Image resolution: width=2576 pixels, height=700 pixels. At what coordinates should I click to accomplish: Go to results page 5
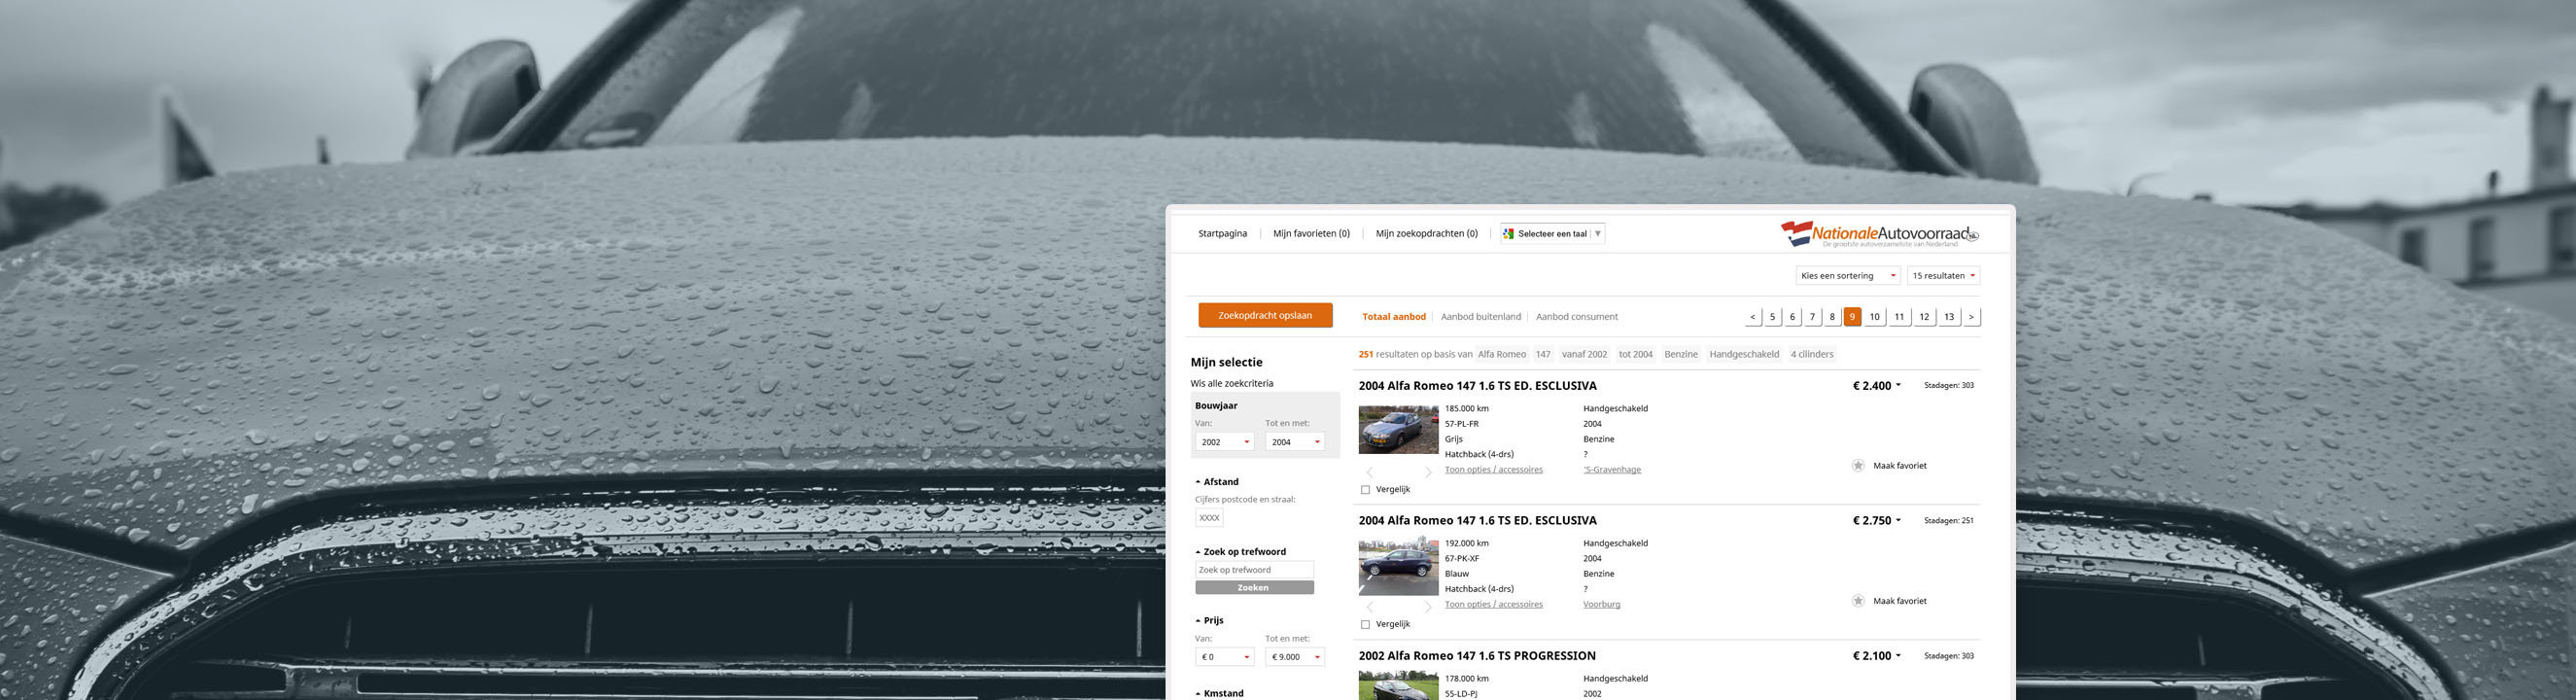[x=1772, y=317]
